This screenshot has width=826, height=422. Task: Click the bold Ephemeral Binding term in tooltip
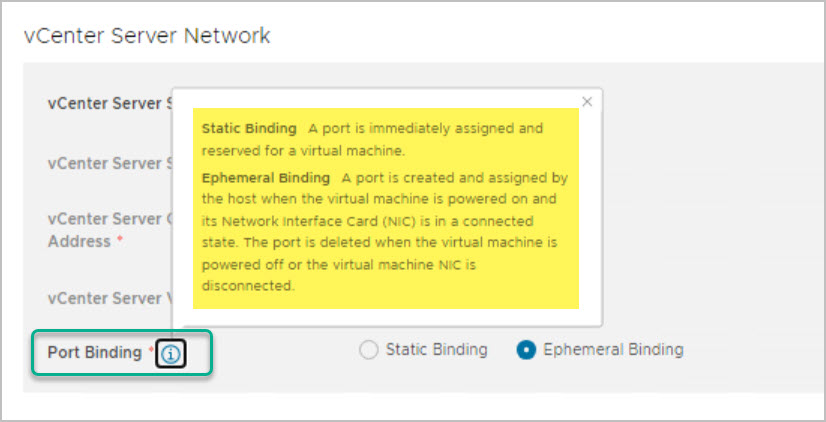[x=266, y=177]
